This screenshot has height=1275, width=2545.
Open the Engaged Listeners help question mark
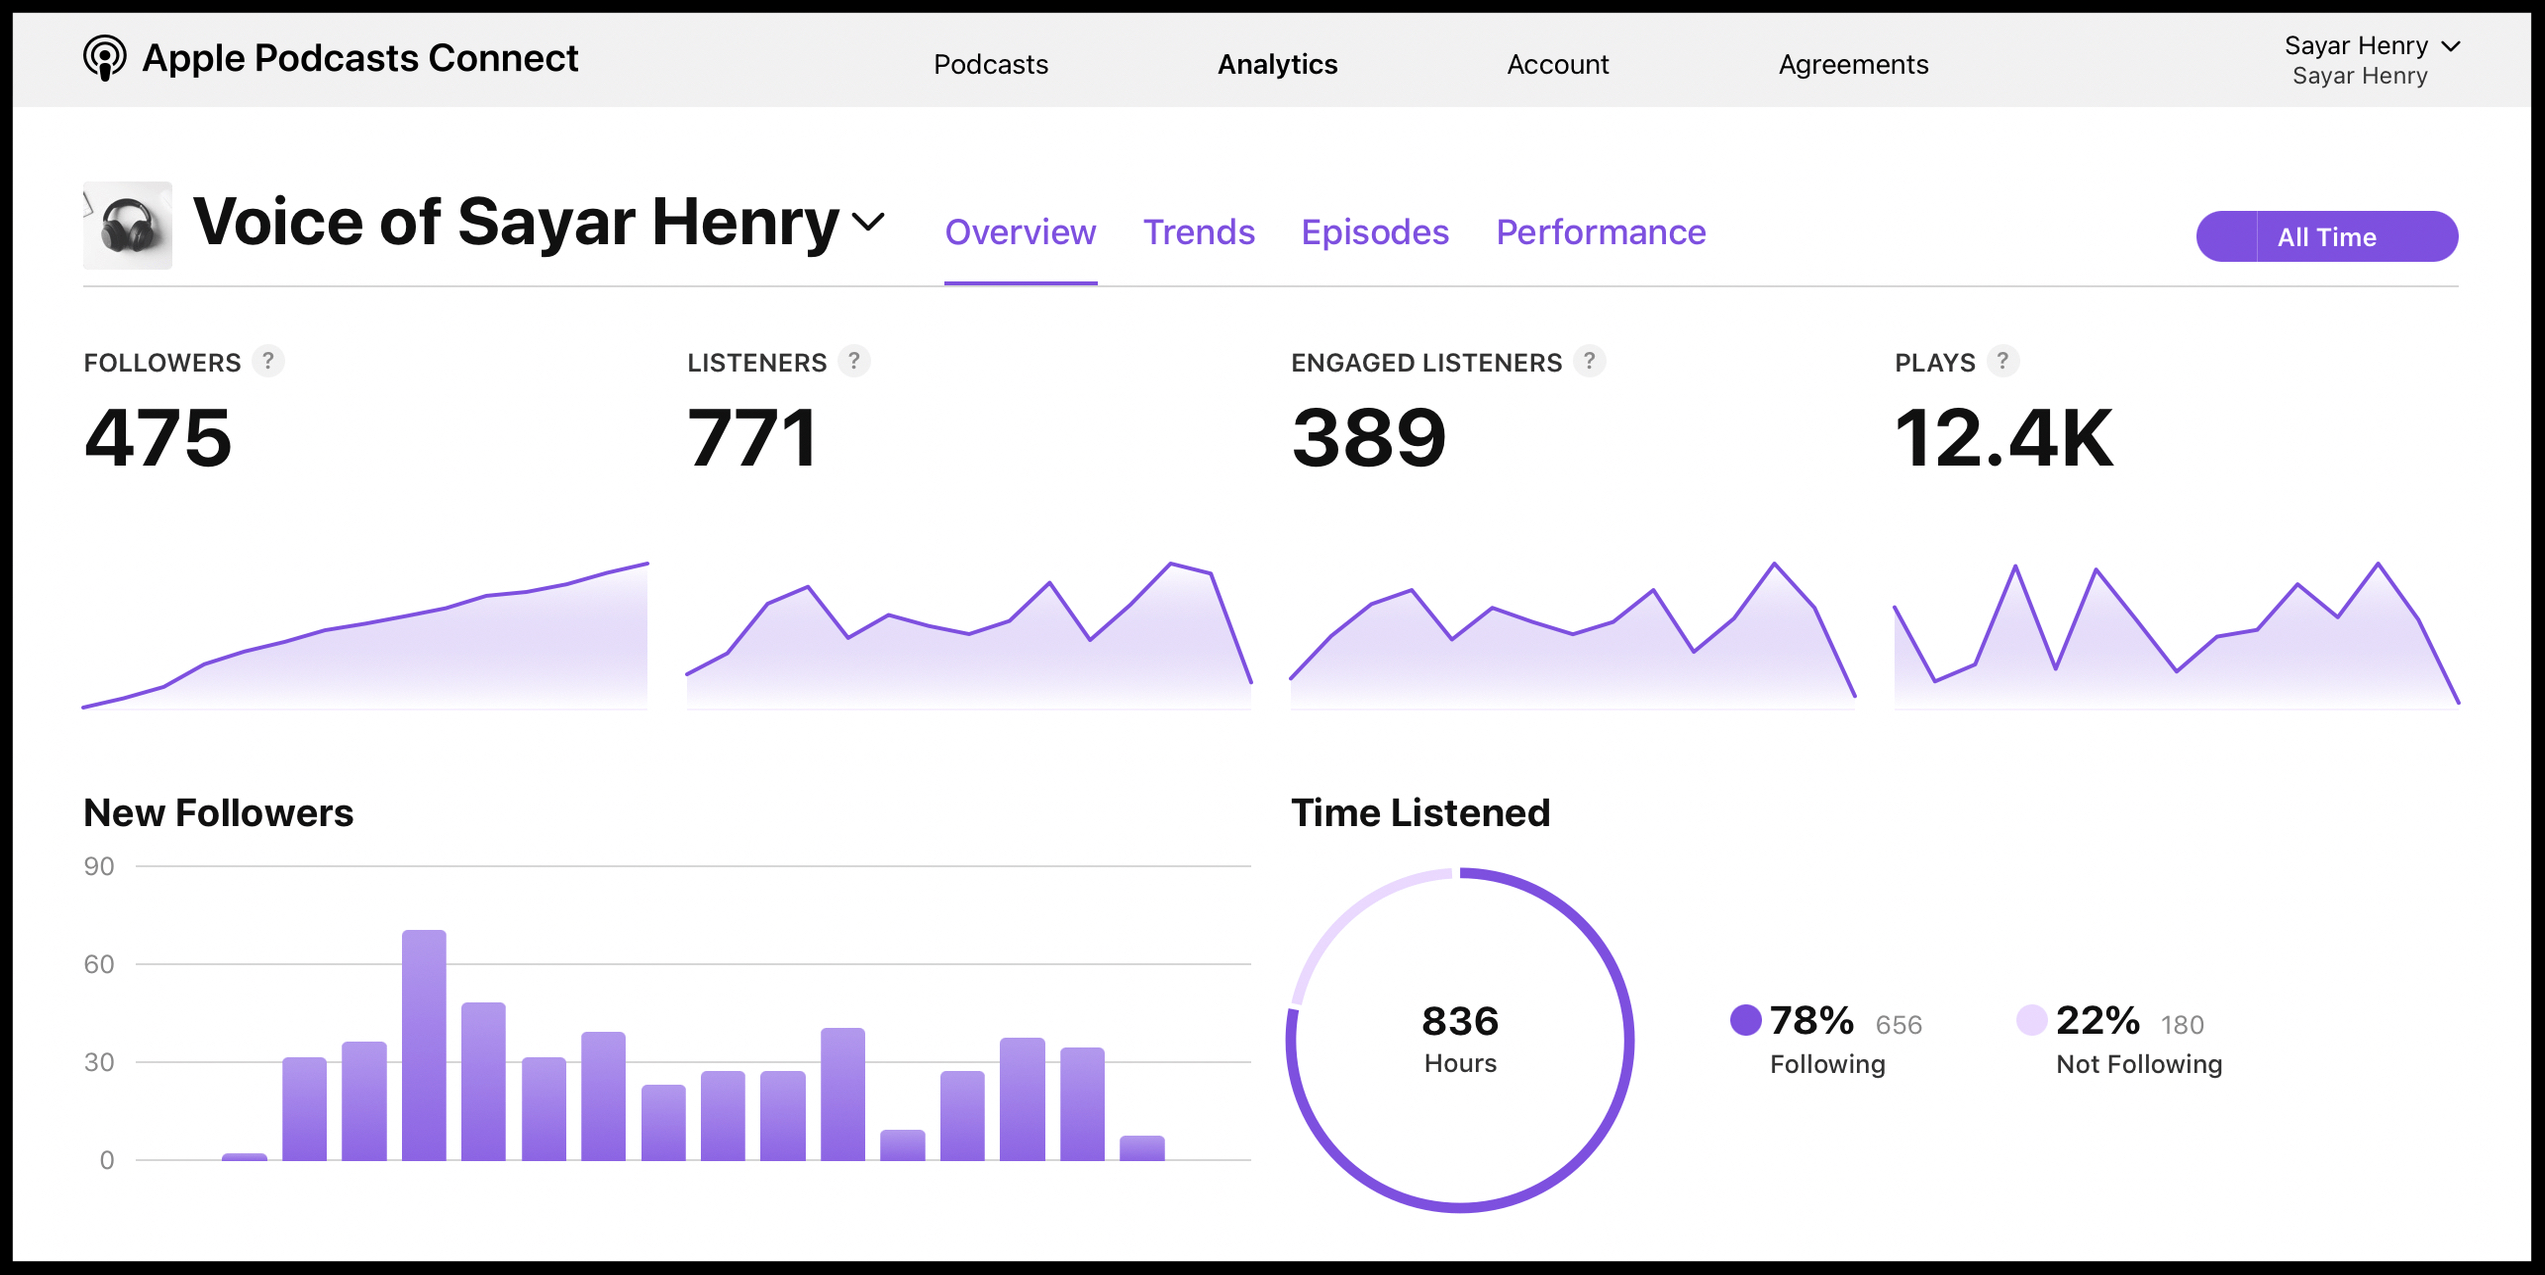1588,361
